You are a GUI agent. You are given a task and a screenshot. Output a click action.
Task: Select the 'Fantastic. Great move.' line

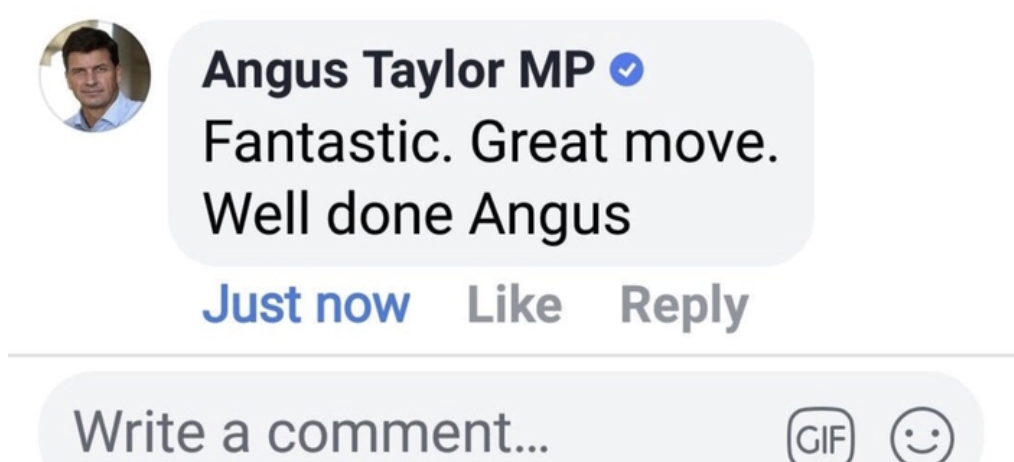point(490,142)
